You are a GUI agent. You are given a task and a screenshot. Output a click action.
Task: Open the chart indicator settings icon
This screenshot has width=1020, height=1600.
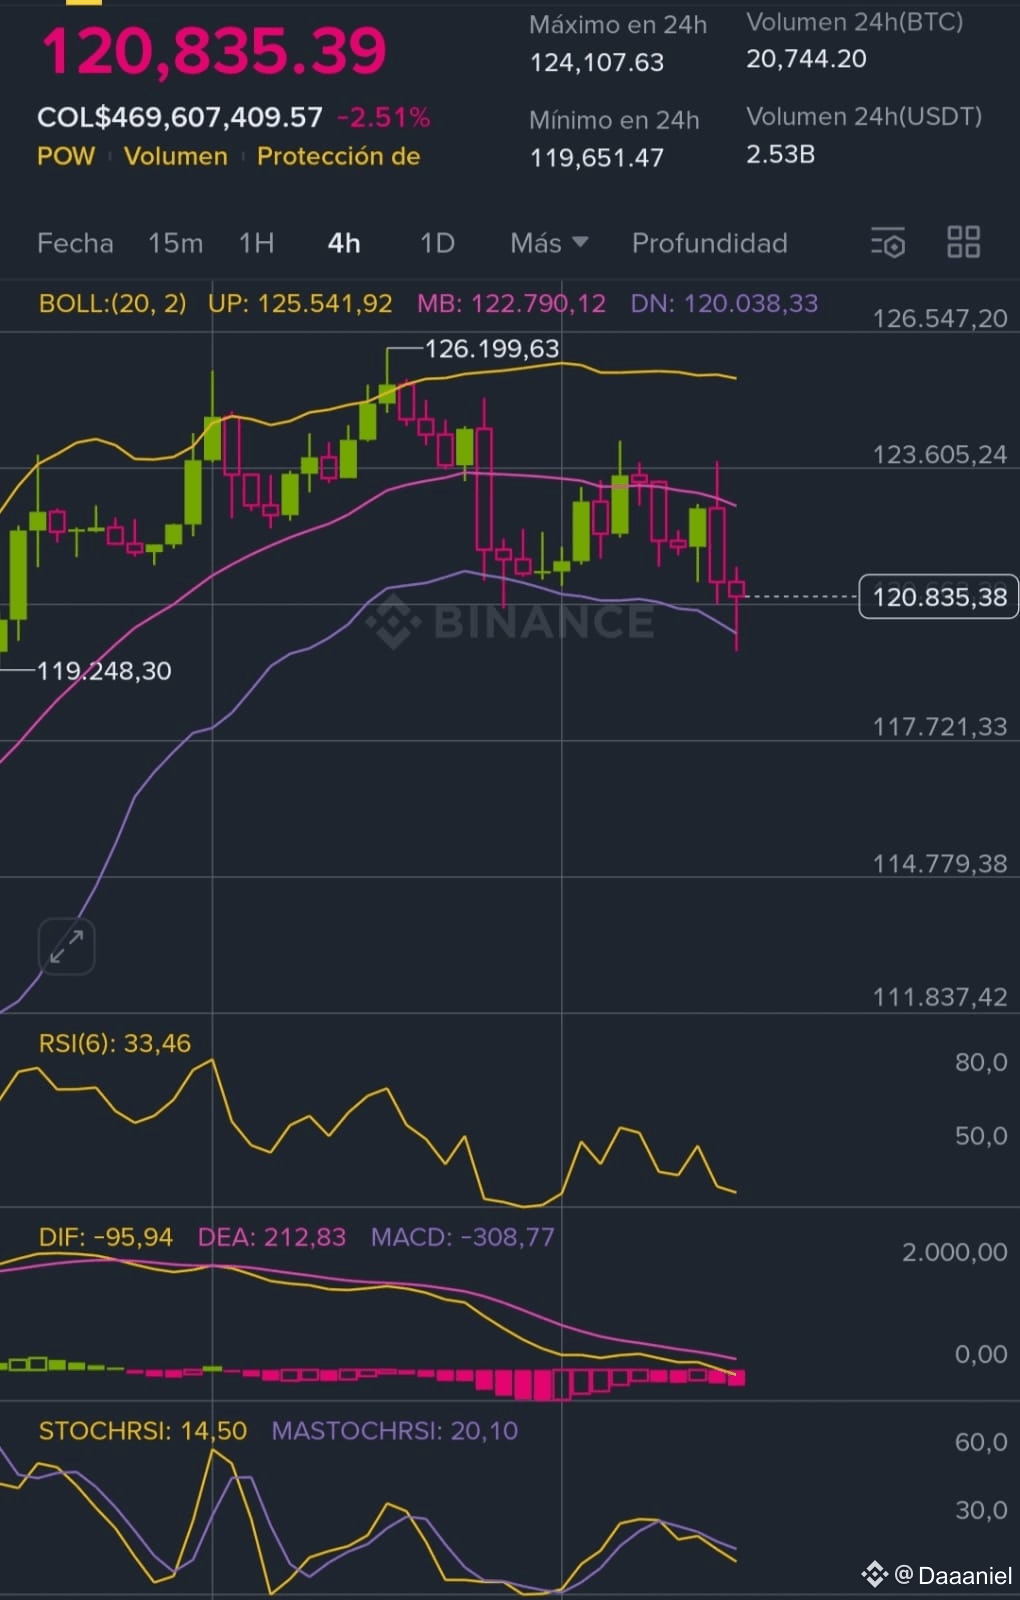[x=887, y=242]
